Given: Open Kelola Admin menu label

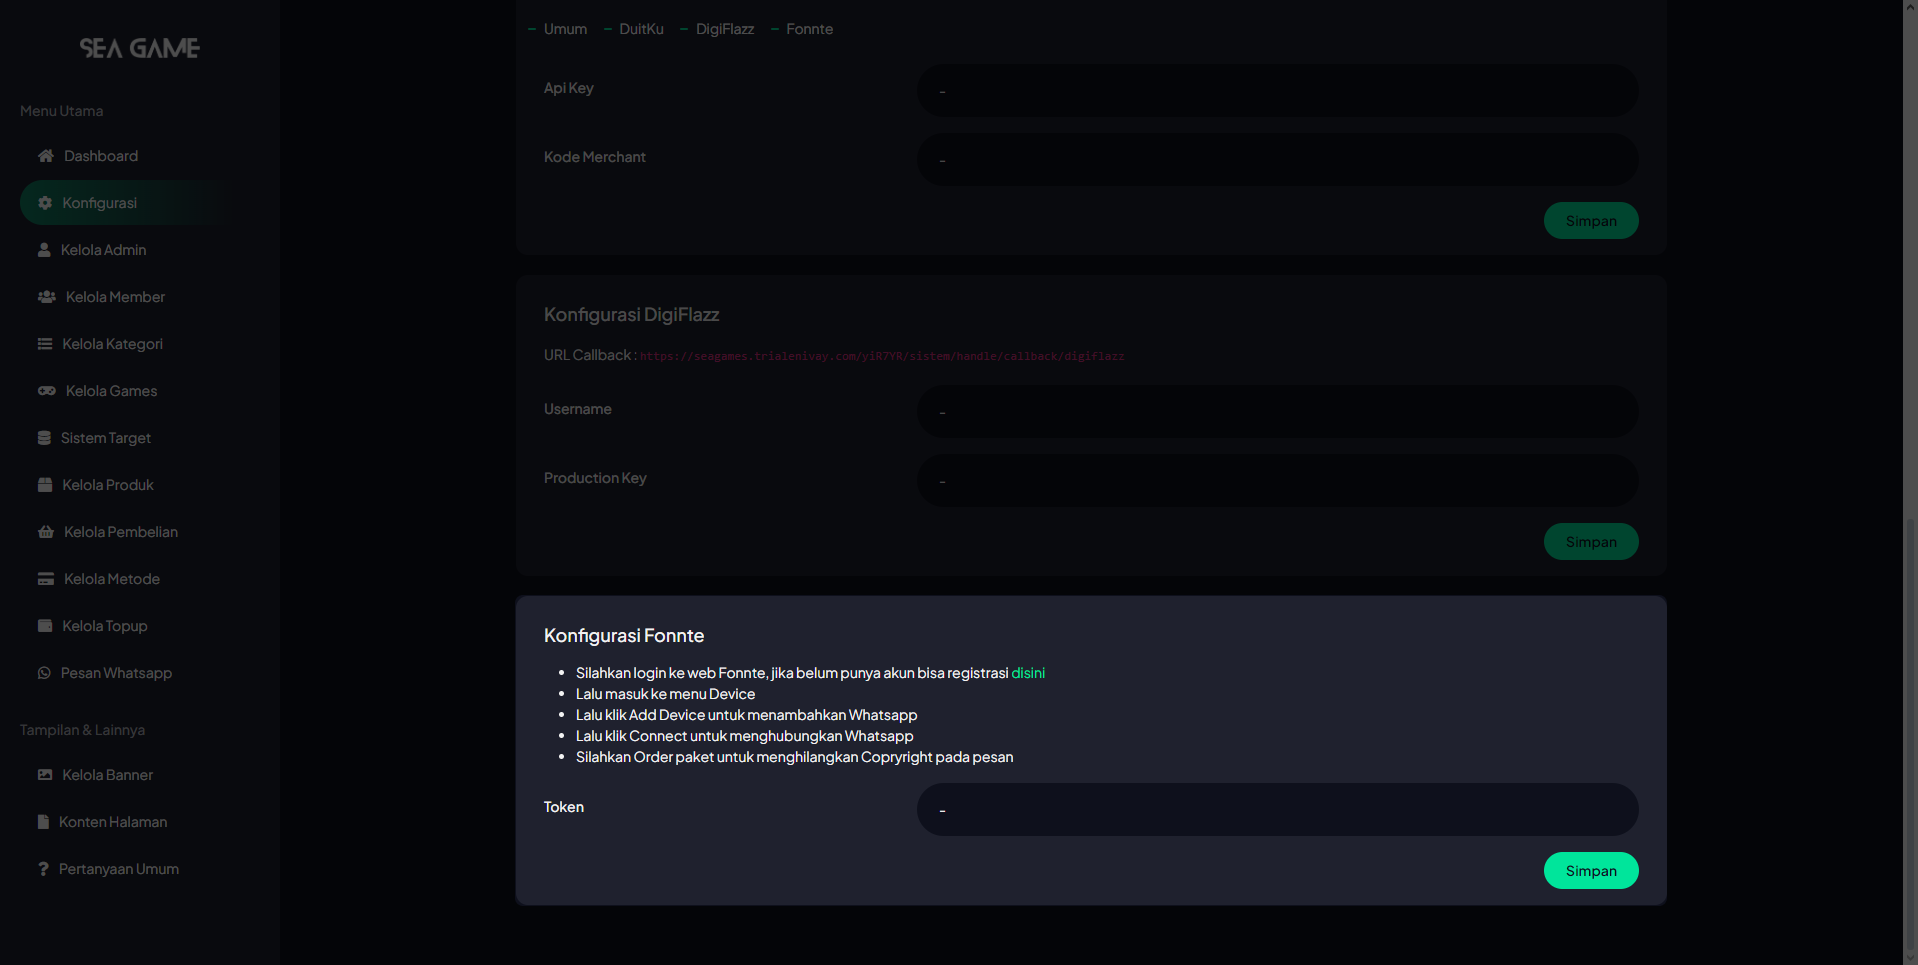Looking at the screenshot, I should pyautogui.click(x=103, y=250).
